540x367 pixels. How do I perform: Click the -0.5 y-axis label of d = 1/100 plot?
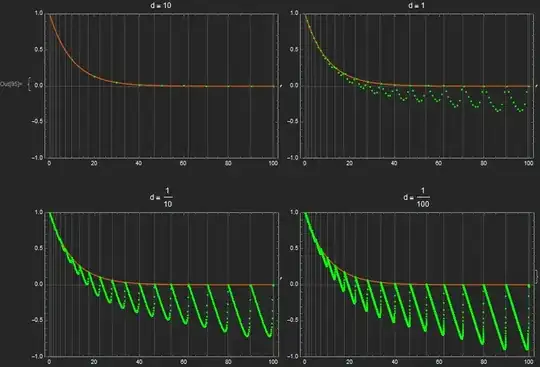[x=292, y=320]
